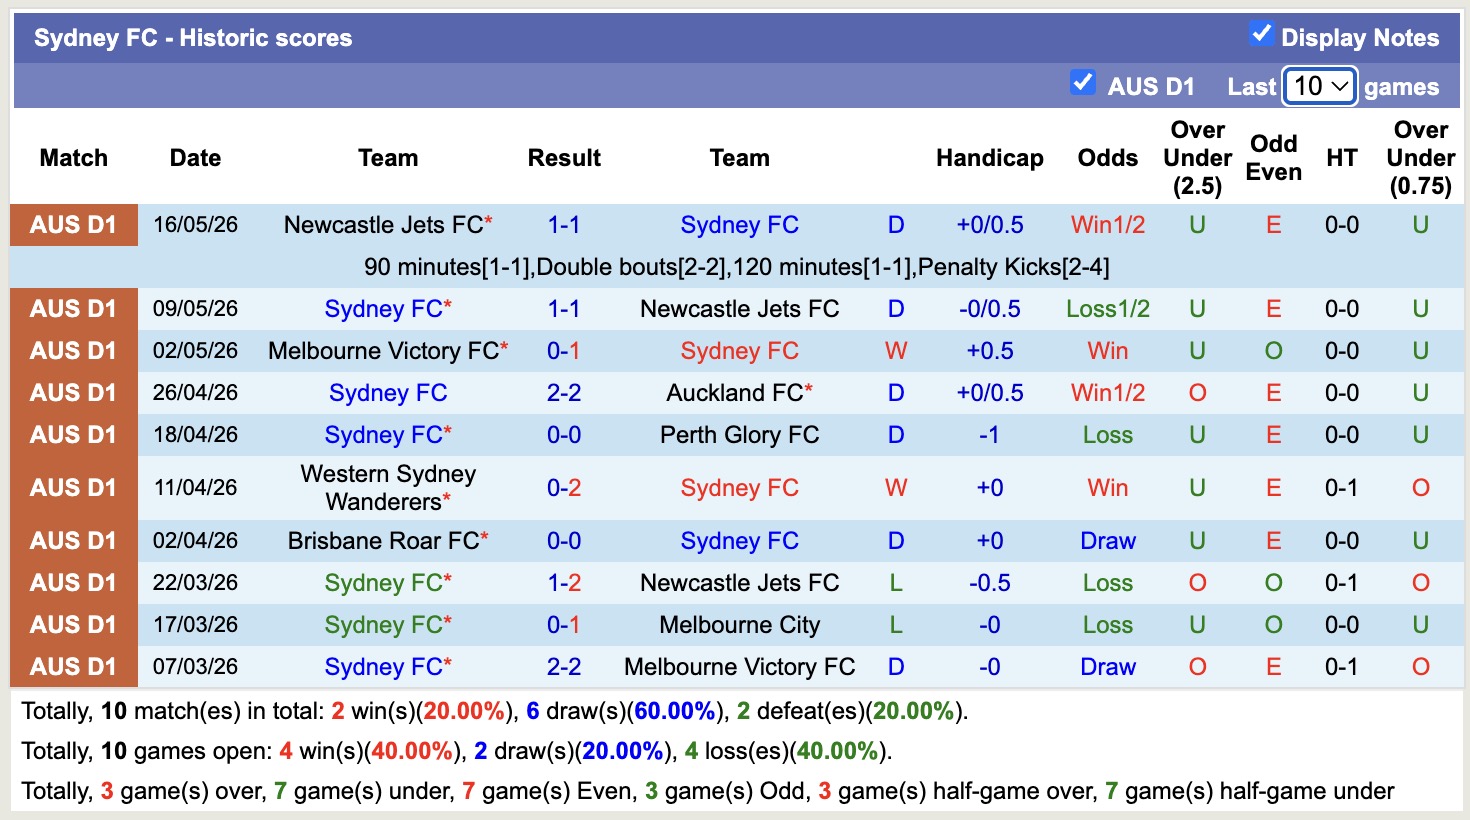Screen dimensions: 1470x820
Task: Open Brisbane Roar FC team link
Action: [x=384, y=541]
